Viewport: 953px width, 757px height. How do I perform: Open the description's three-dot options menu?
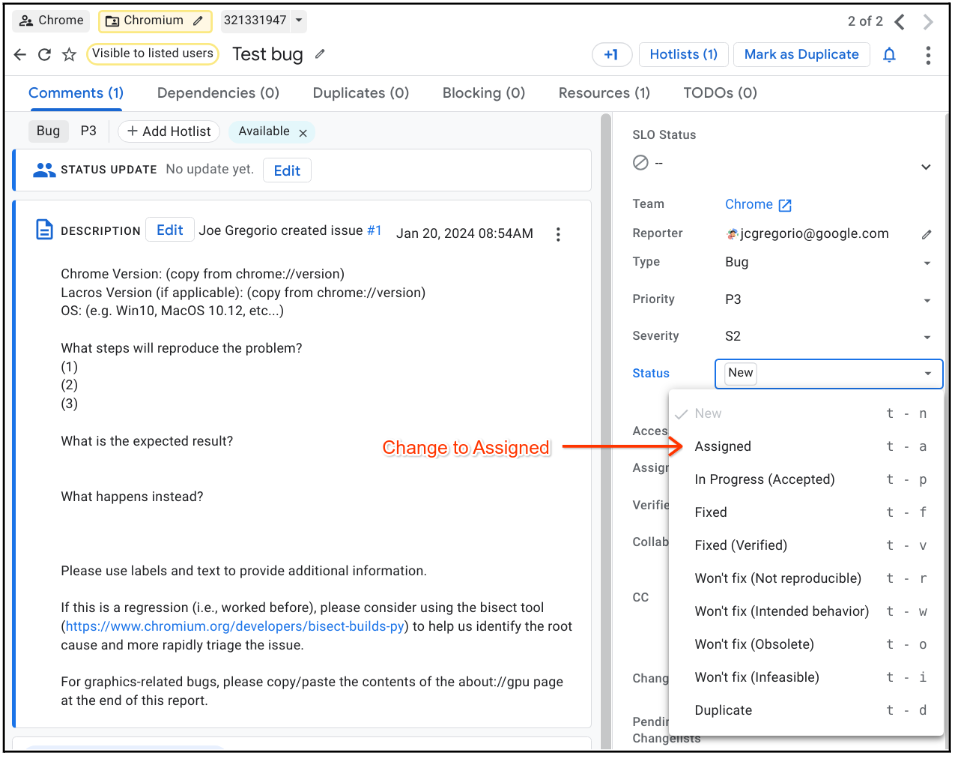pyautogui.click(x=558, y=234)
